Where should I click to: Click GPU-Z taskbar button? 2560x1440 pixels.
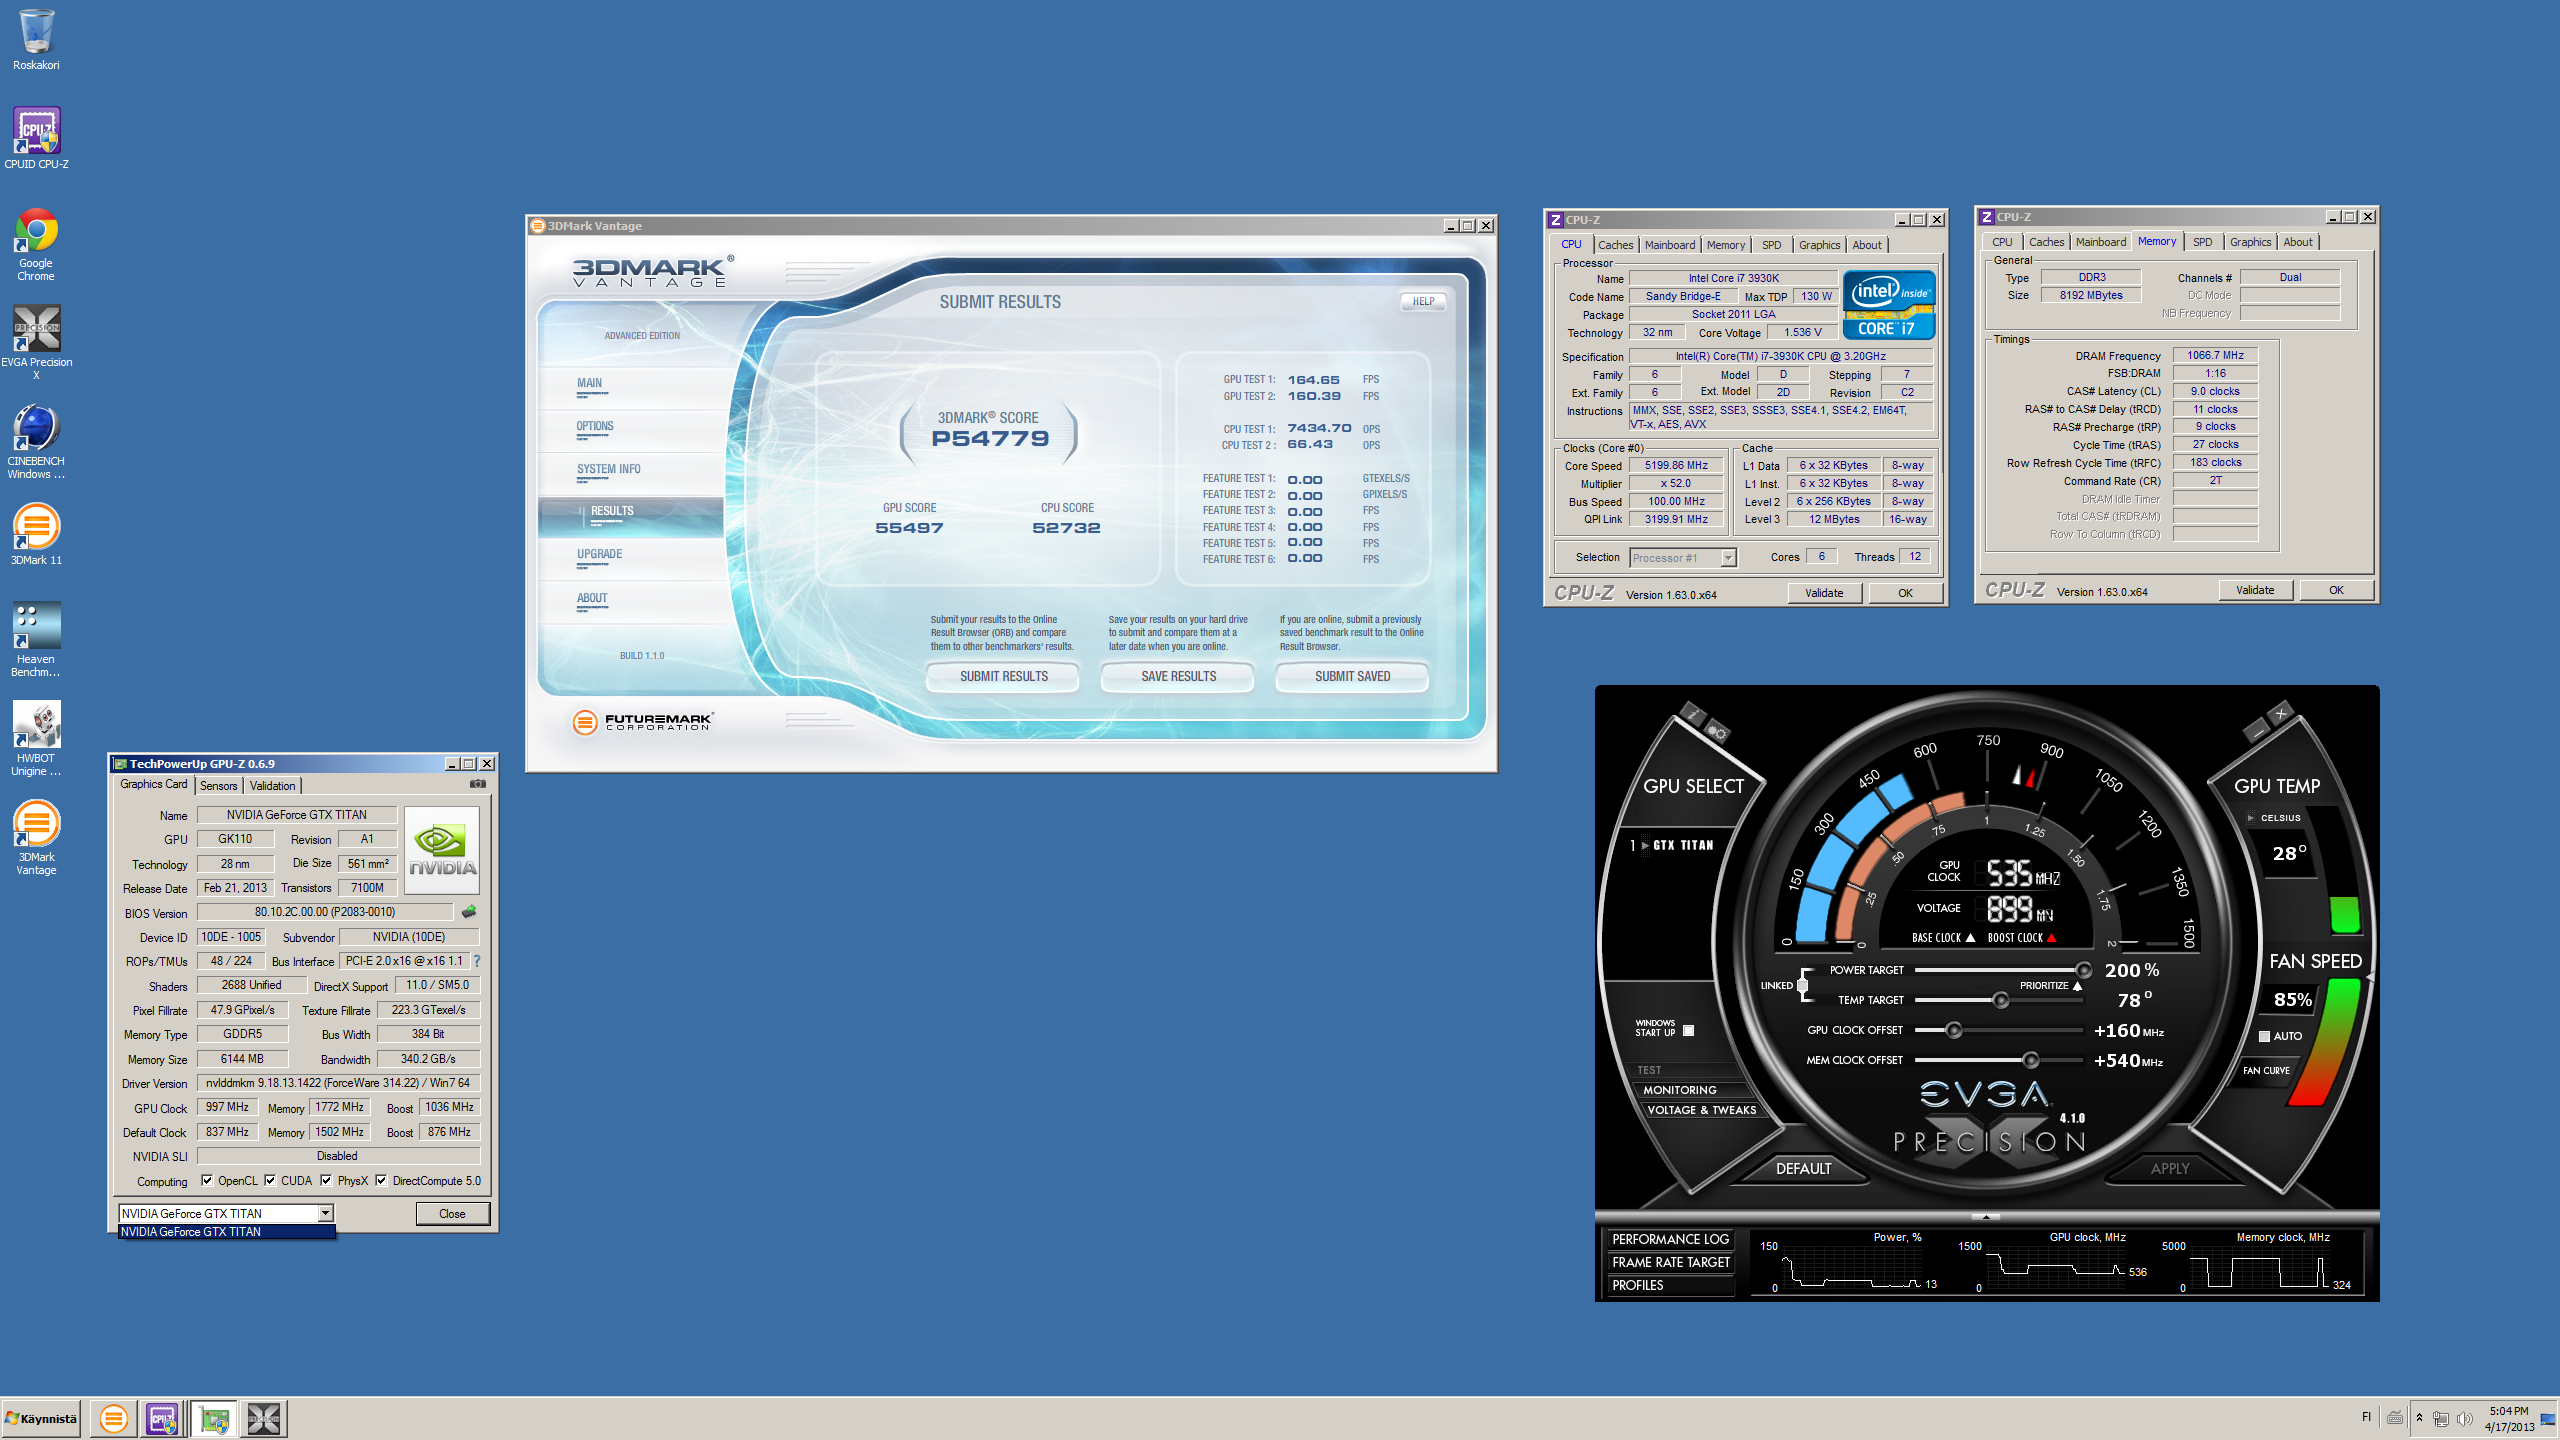[213, 1418]
